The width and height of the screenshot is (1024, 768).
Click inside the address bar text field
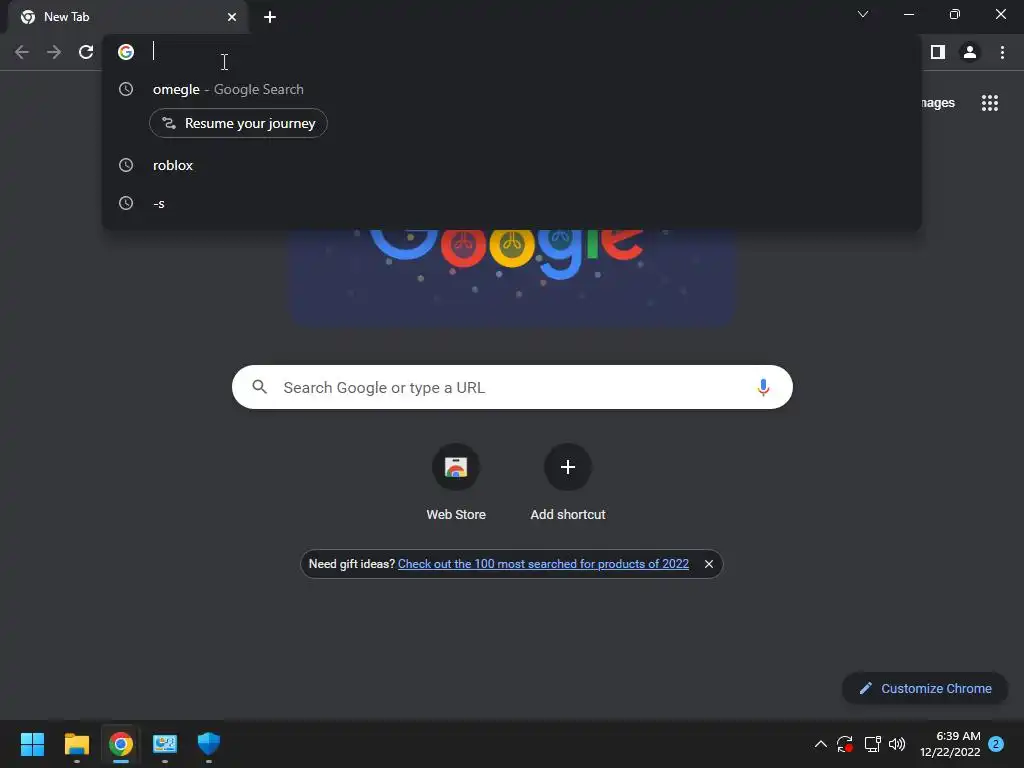522,52
